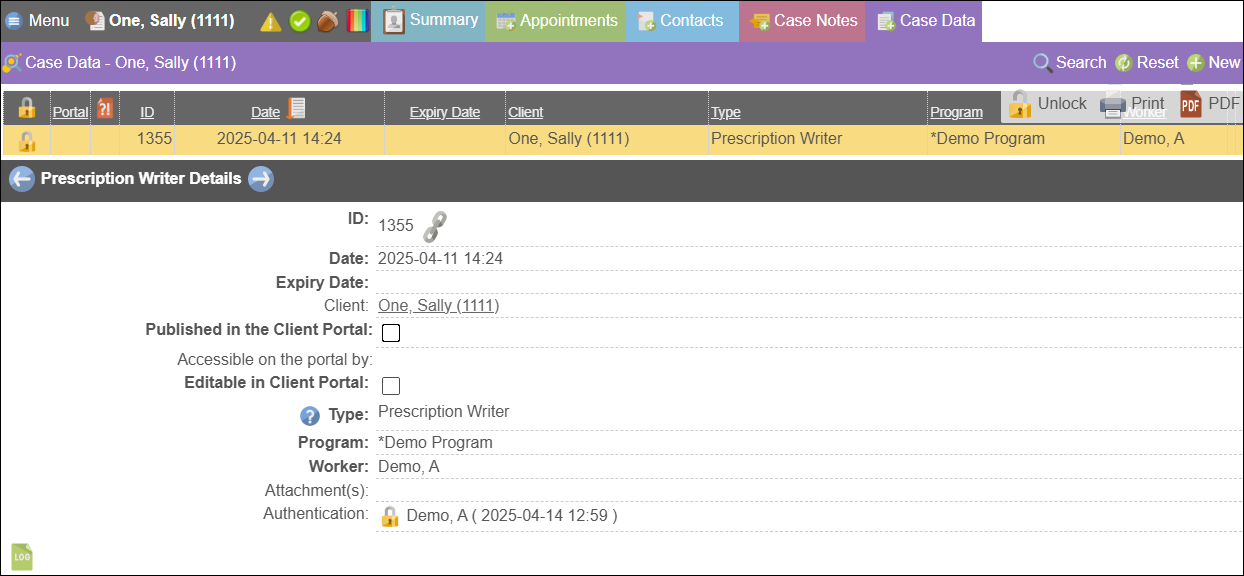Open the Case Notes tab
The width and height of the screenshot is (1244, 576).
tap(803, 21)
